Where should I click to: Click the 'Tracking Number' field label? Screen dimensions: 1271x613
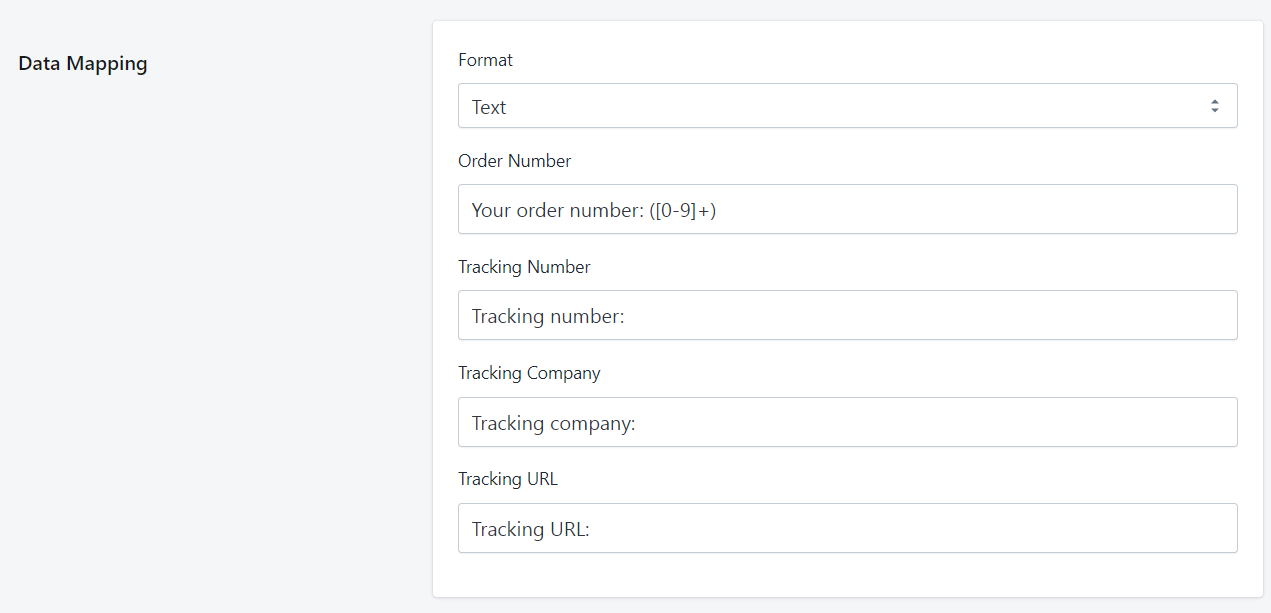coord(524,267)
